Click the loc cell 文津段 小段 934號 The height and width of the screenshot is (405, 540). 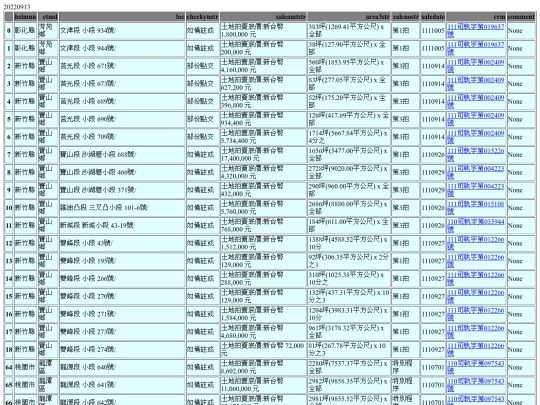point(122,30)
